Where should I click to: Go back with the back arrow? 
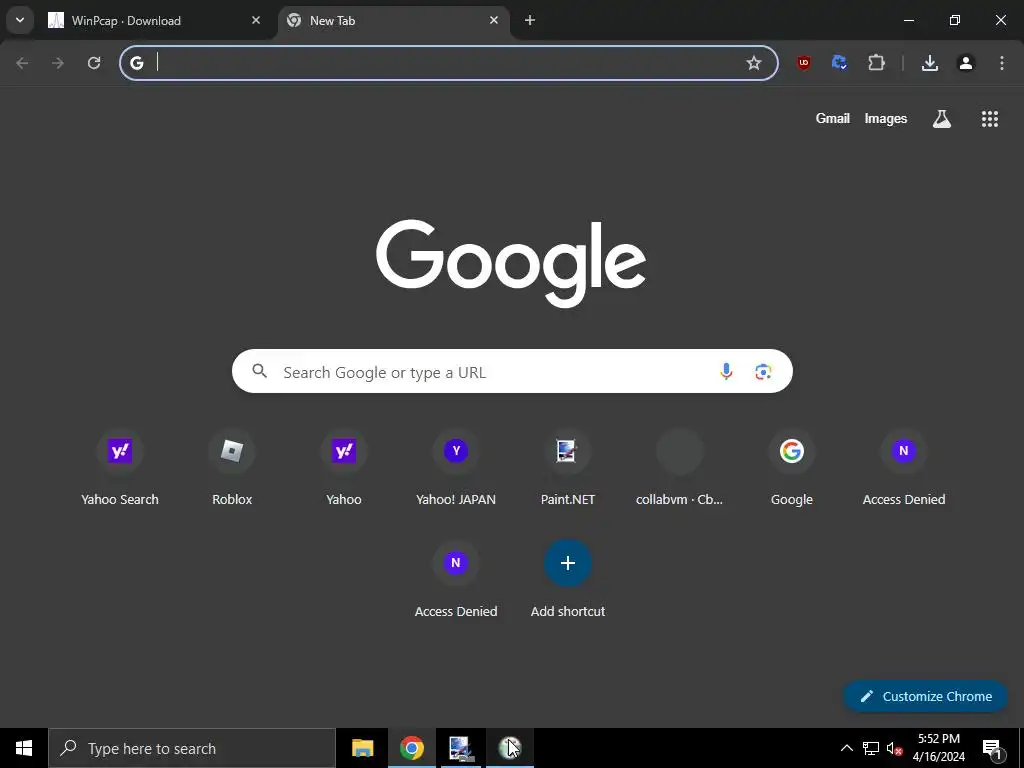pos(22,63)
